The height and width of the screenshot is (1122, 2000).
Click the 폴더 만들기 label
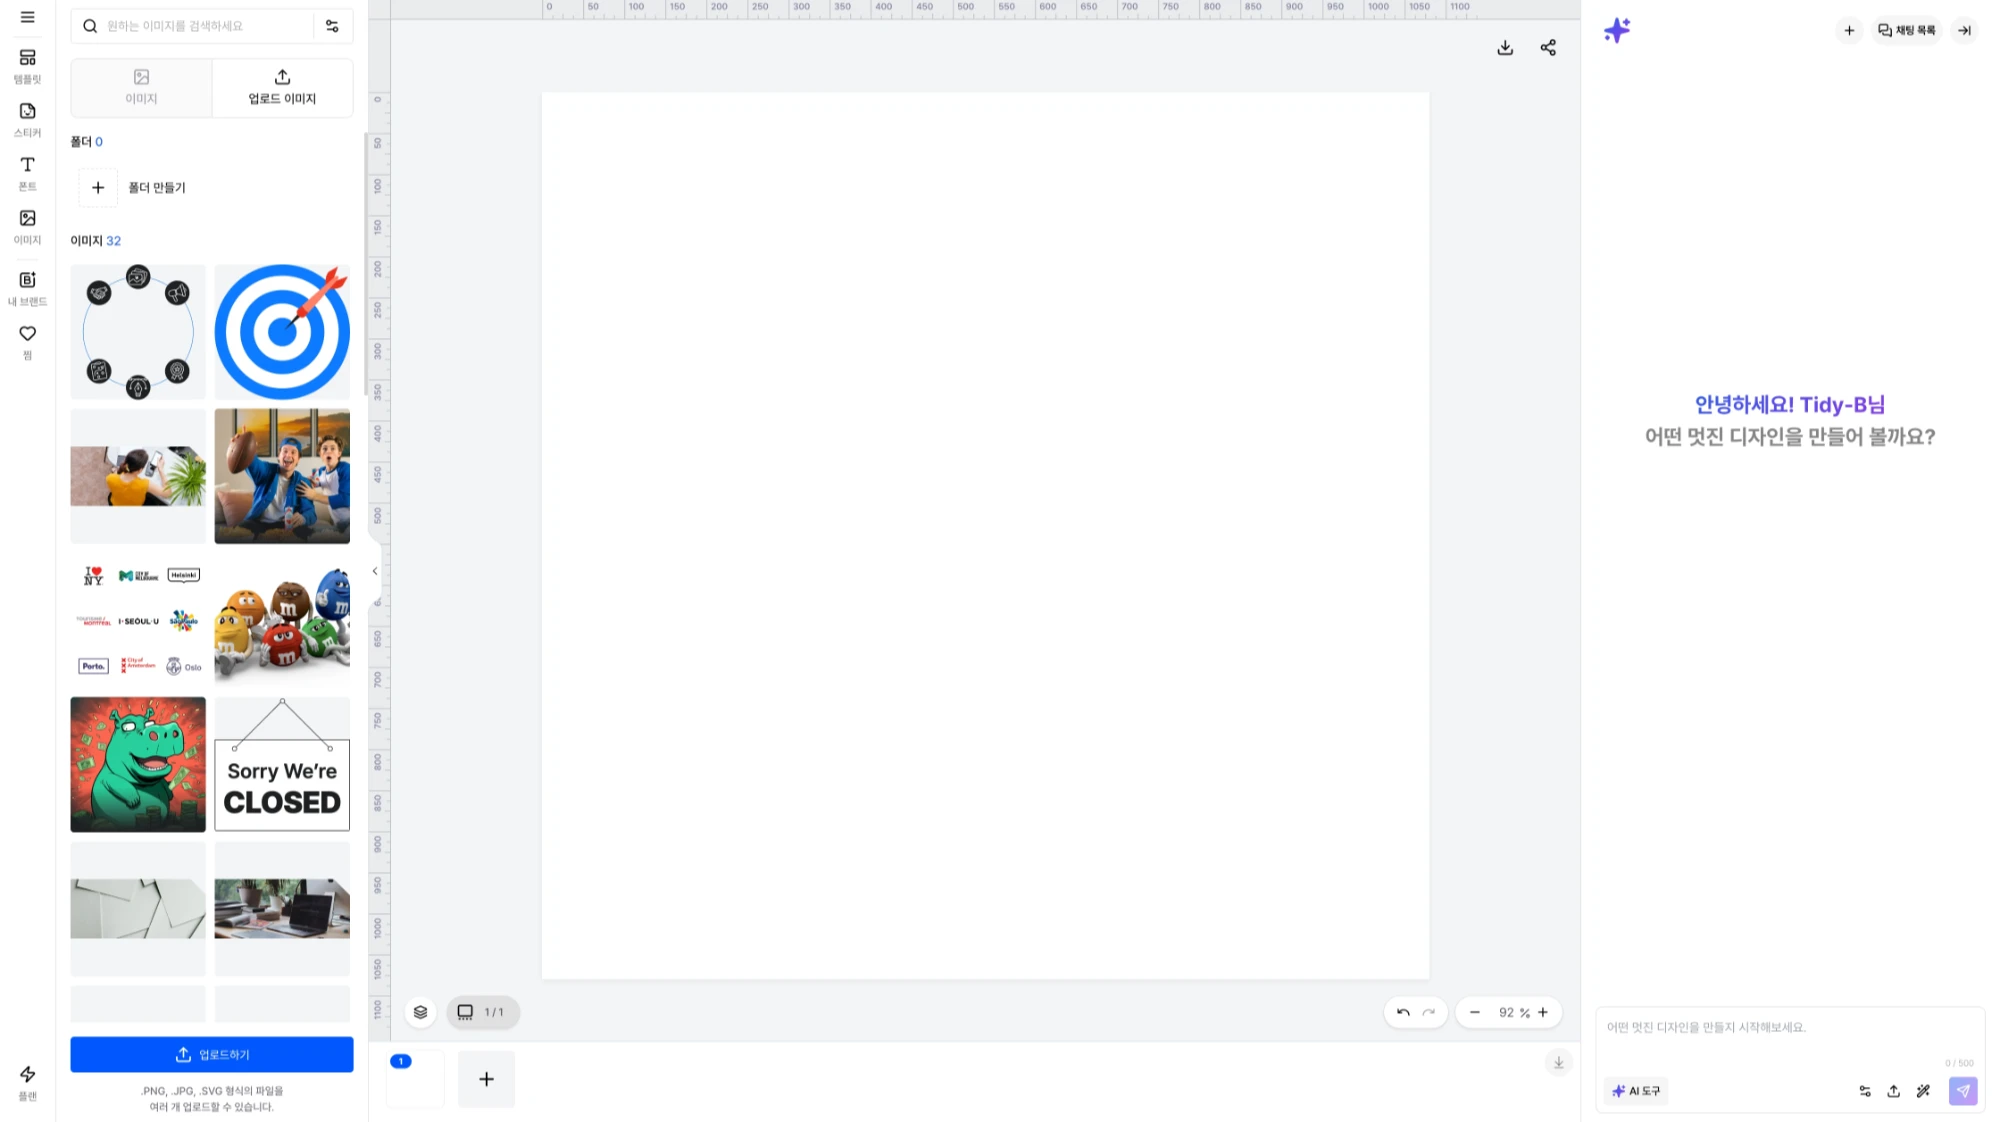click(157, 187)
